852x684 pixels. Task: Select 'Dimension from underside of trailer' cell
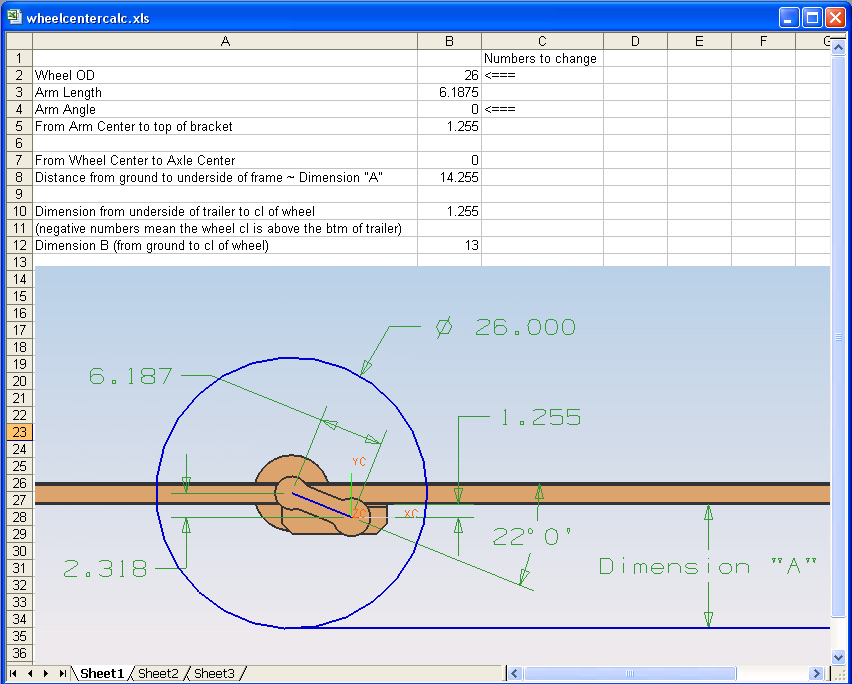pos(225,211)
